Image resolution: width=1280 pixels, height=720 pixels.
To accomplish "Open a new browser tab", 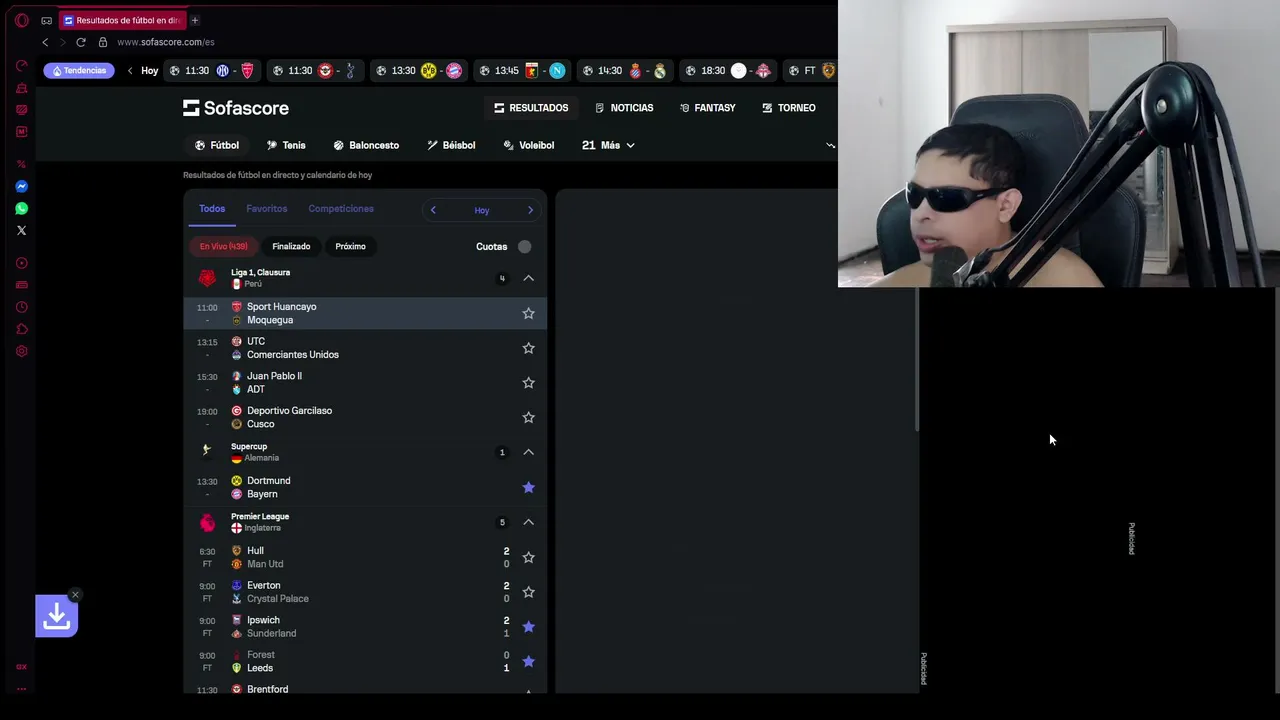I will (x=195, y=20).
